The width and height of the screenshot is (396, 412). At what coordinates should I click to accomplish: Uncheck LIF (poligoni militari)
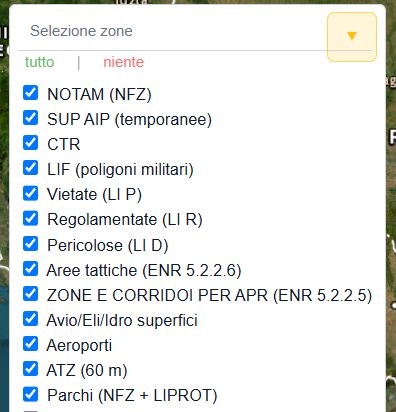tap(30, 168)
